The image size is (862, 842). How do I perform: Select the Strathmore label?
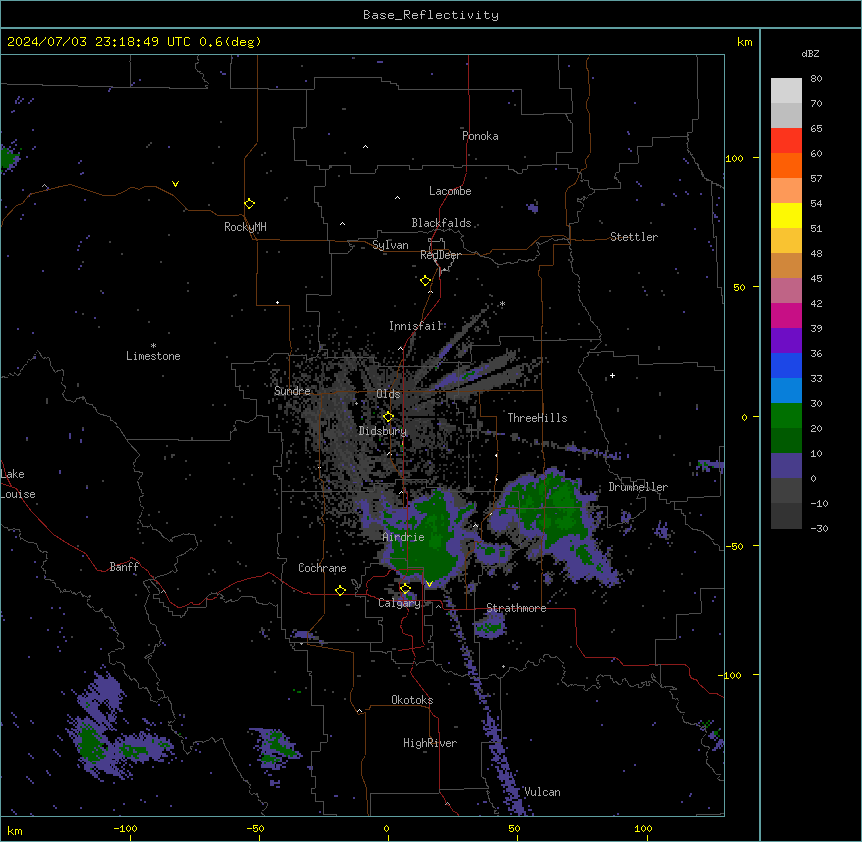(x=516, y=608)
